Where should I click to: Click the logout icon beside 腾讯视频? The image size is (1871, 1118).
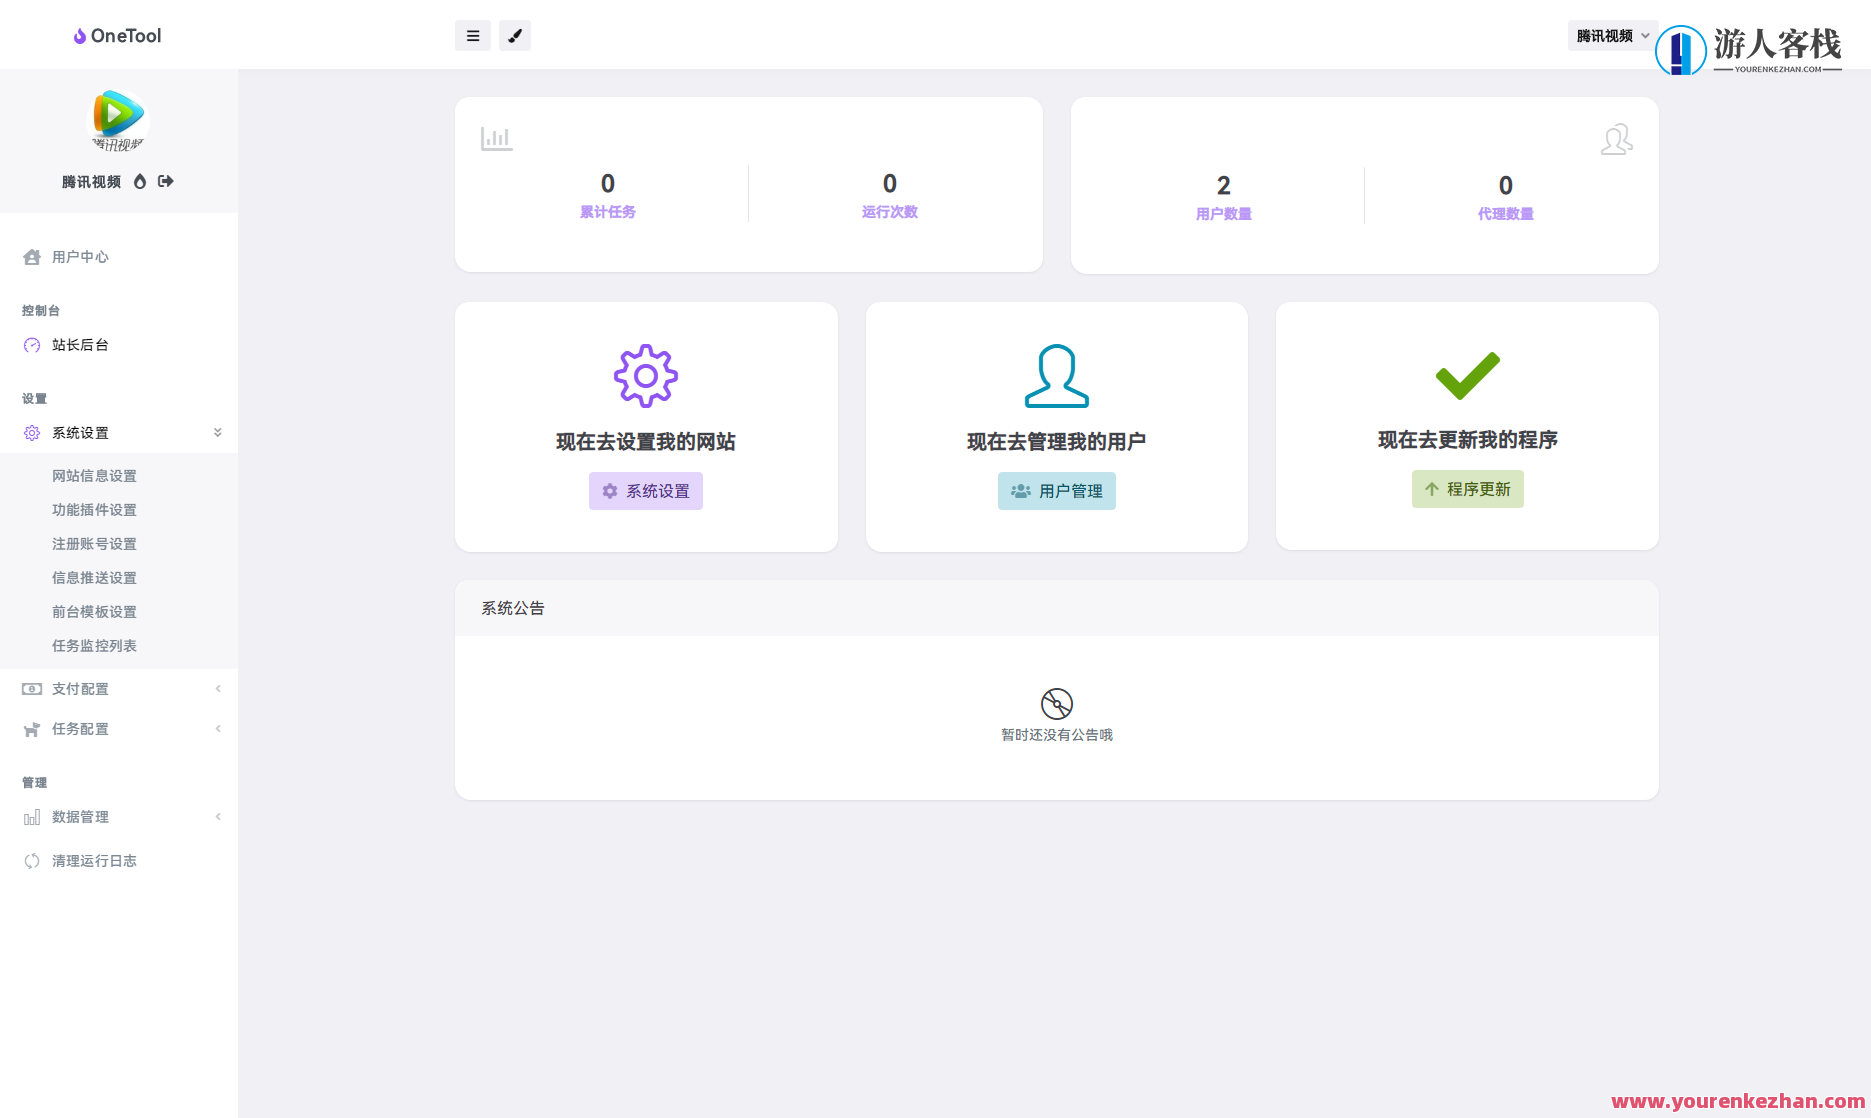tap(166, 181)
